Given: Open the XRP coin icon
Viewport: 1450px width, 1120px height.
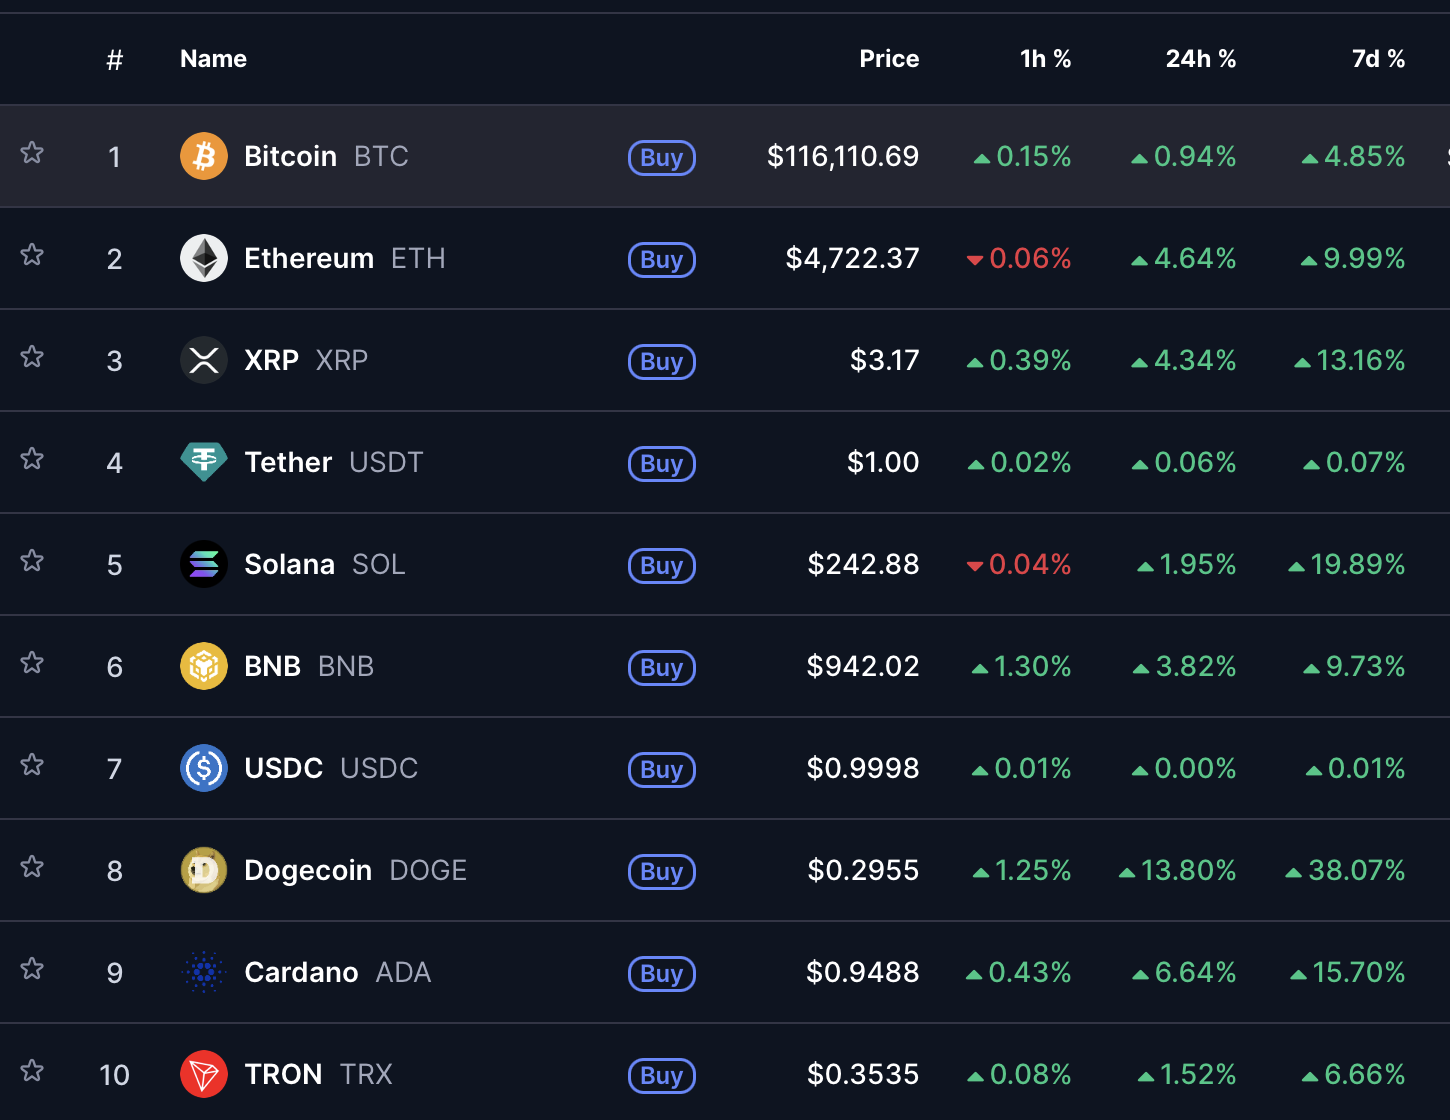Looking at the screenshot, I should click(x=204, y=360).
